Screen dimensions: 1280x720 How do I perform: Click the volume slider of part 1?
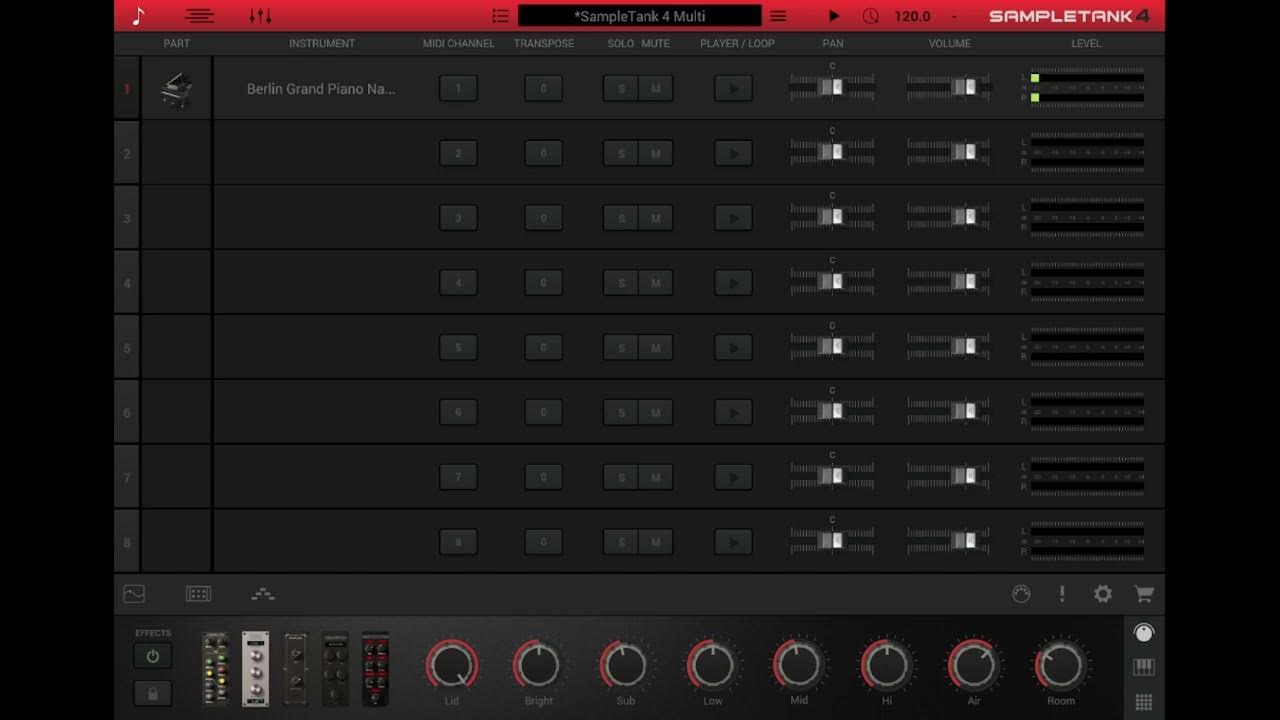pos(949,87)
